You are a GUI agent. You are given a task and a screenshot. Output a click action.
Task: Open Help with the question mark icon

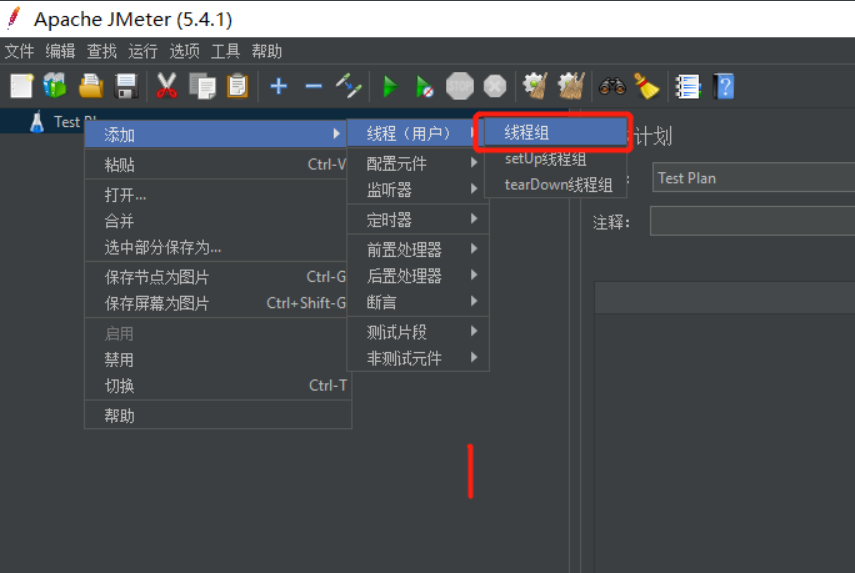click(724, 86)
